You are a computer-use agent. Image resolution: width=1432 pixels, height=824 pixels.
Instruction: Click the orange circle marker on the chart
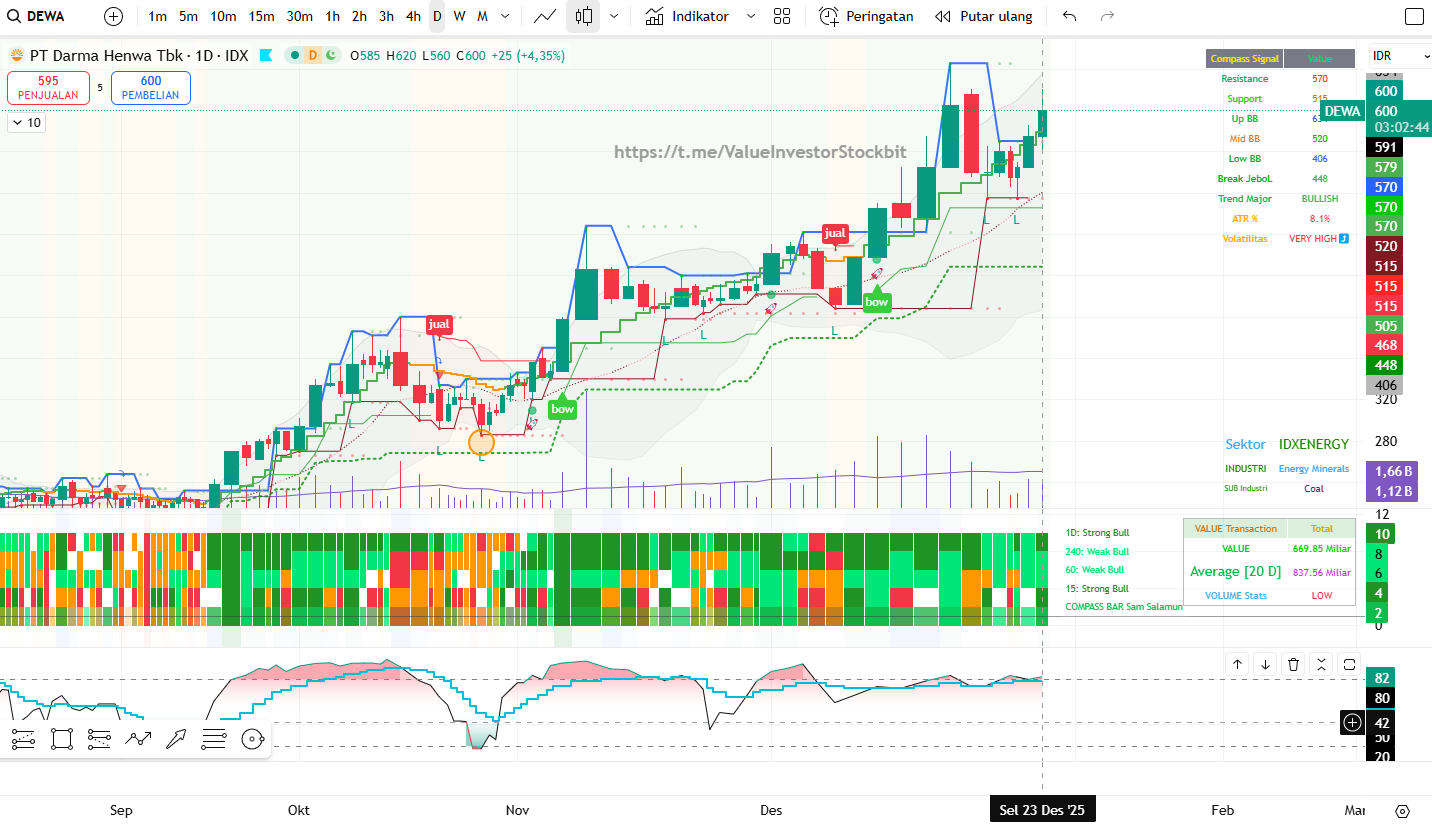pos(481,440)
